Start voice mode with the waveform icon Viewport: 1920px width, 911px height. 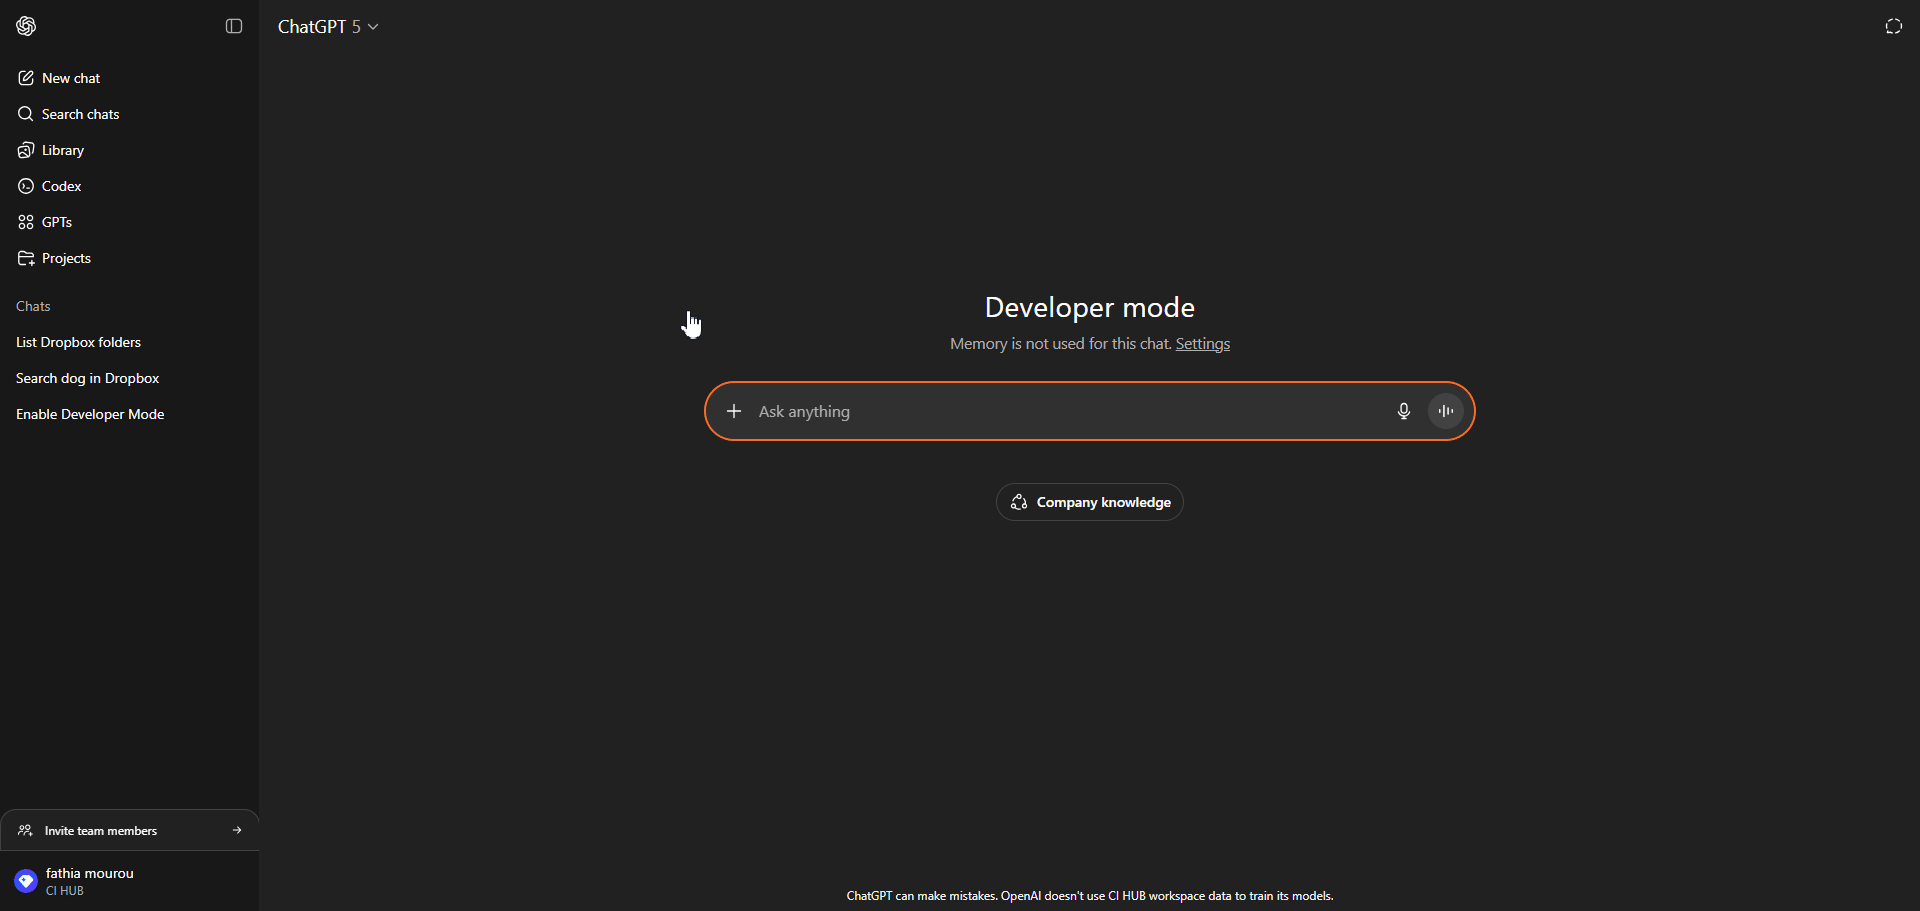pos(1445,411)
